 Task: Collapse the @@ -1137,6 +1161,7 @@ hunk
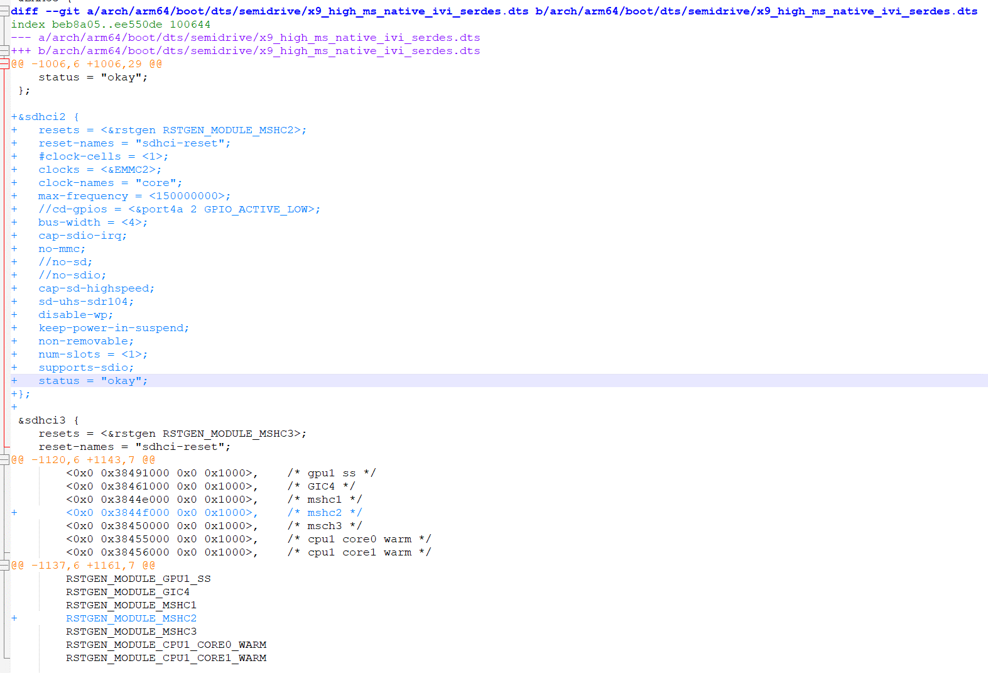coord(5,565)
